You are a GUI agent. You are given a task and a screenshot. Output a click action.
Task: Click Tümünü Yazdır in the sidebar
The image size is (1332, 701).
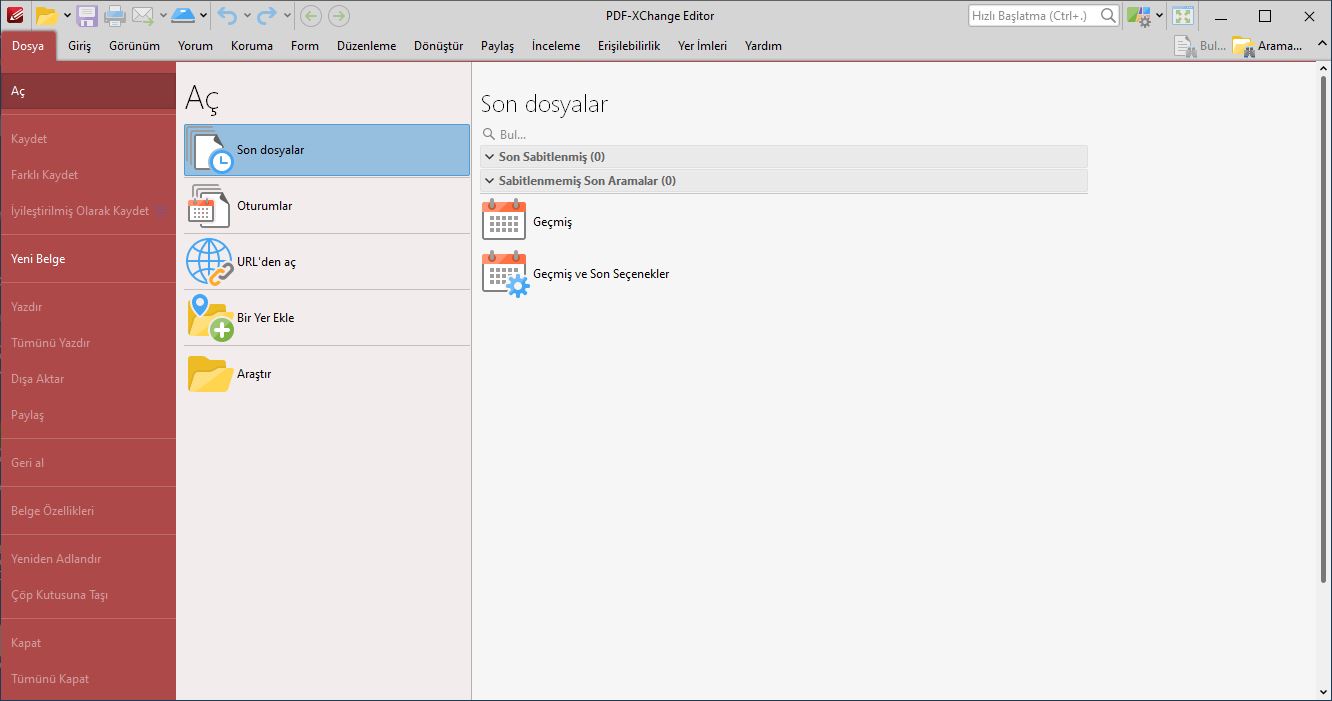[88, 343]
